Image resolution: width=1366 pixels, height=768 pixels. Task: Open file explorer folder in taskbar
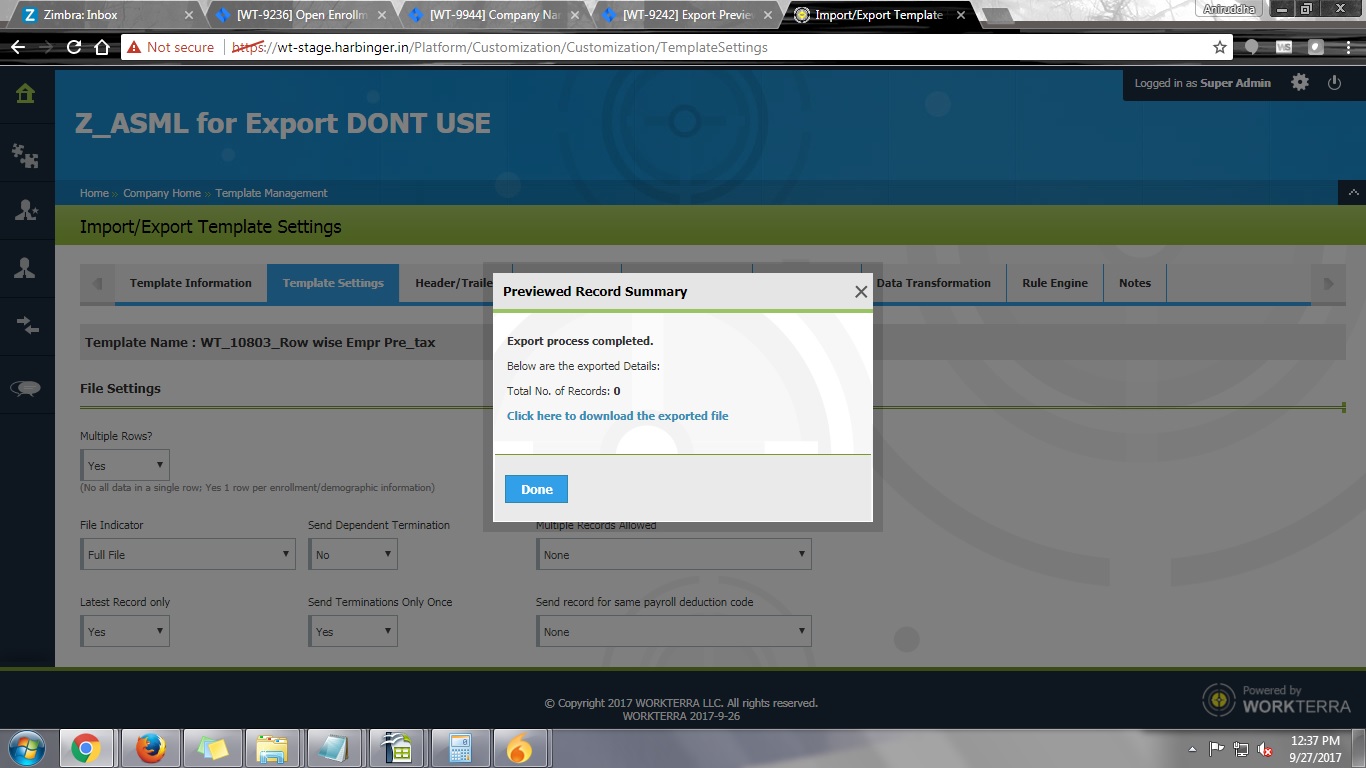point(272,748)
